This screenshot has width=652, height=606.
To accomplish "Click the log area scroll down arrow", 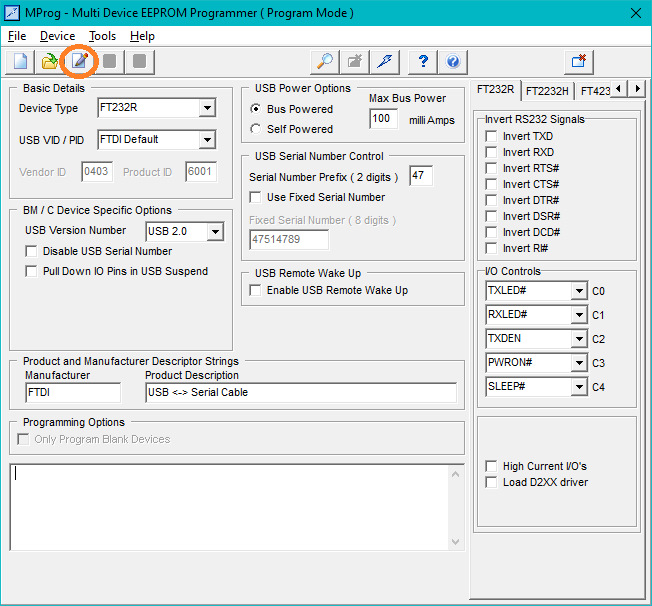I will [455, 542].
